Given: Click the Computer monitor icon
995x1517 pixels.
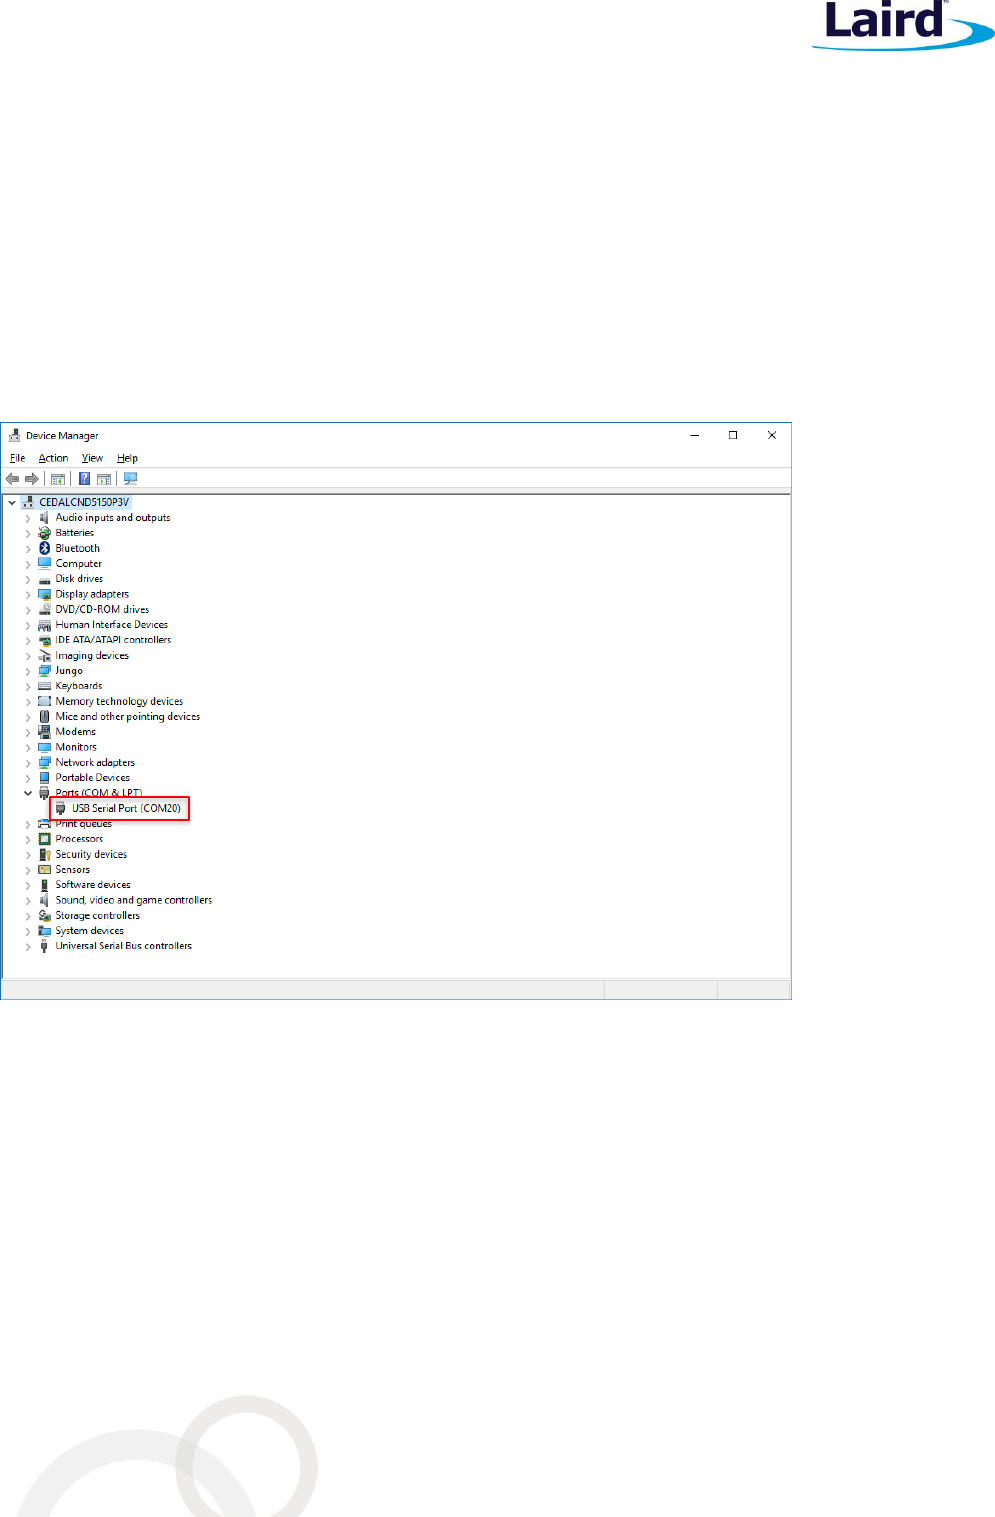Looking at the screenshot, I should [44, 563].
